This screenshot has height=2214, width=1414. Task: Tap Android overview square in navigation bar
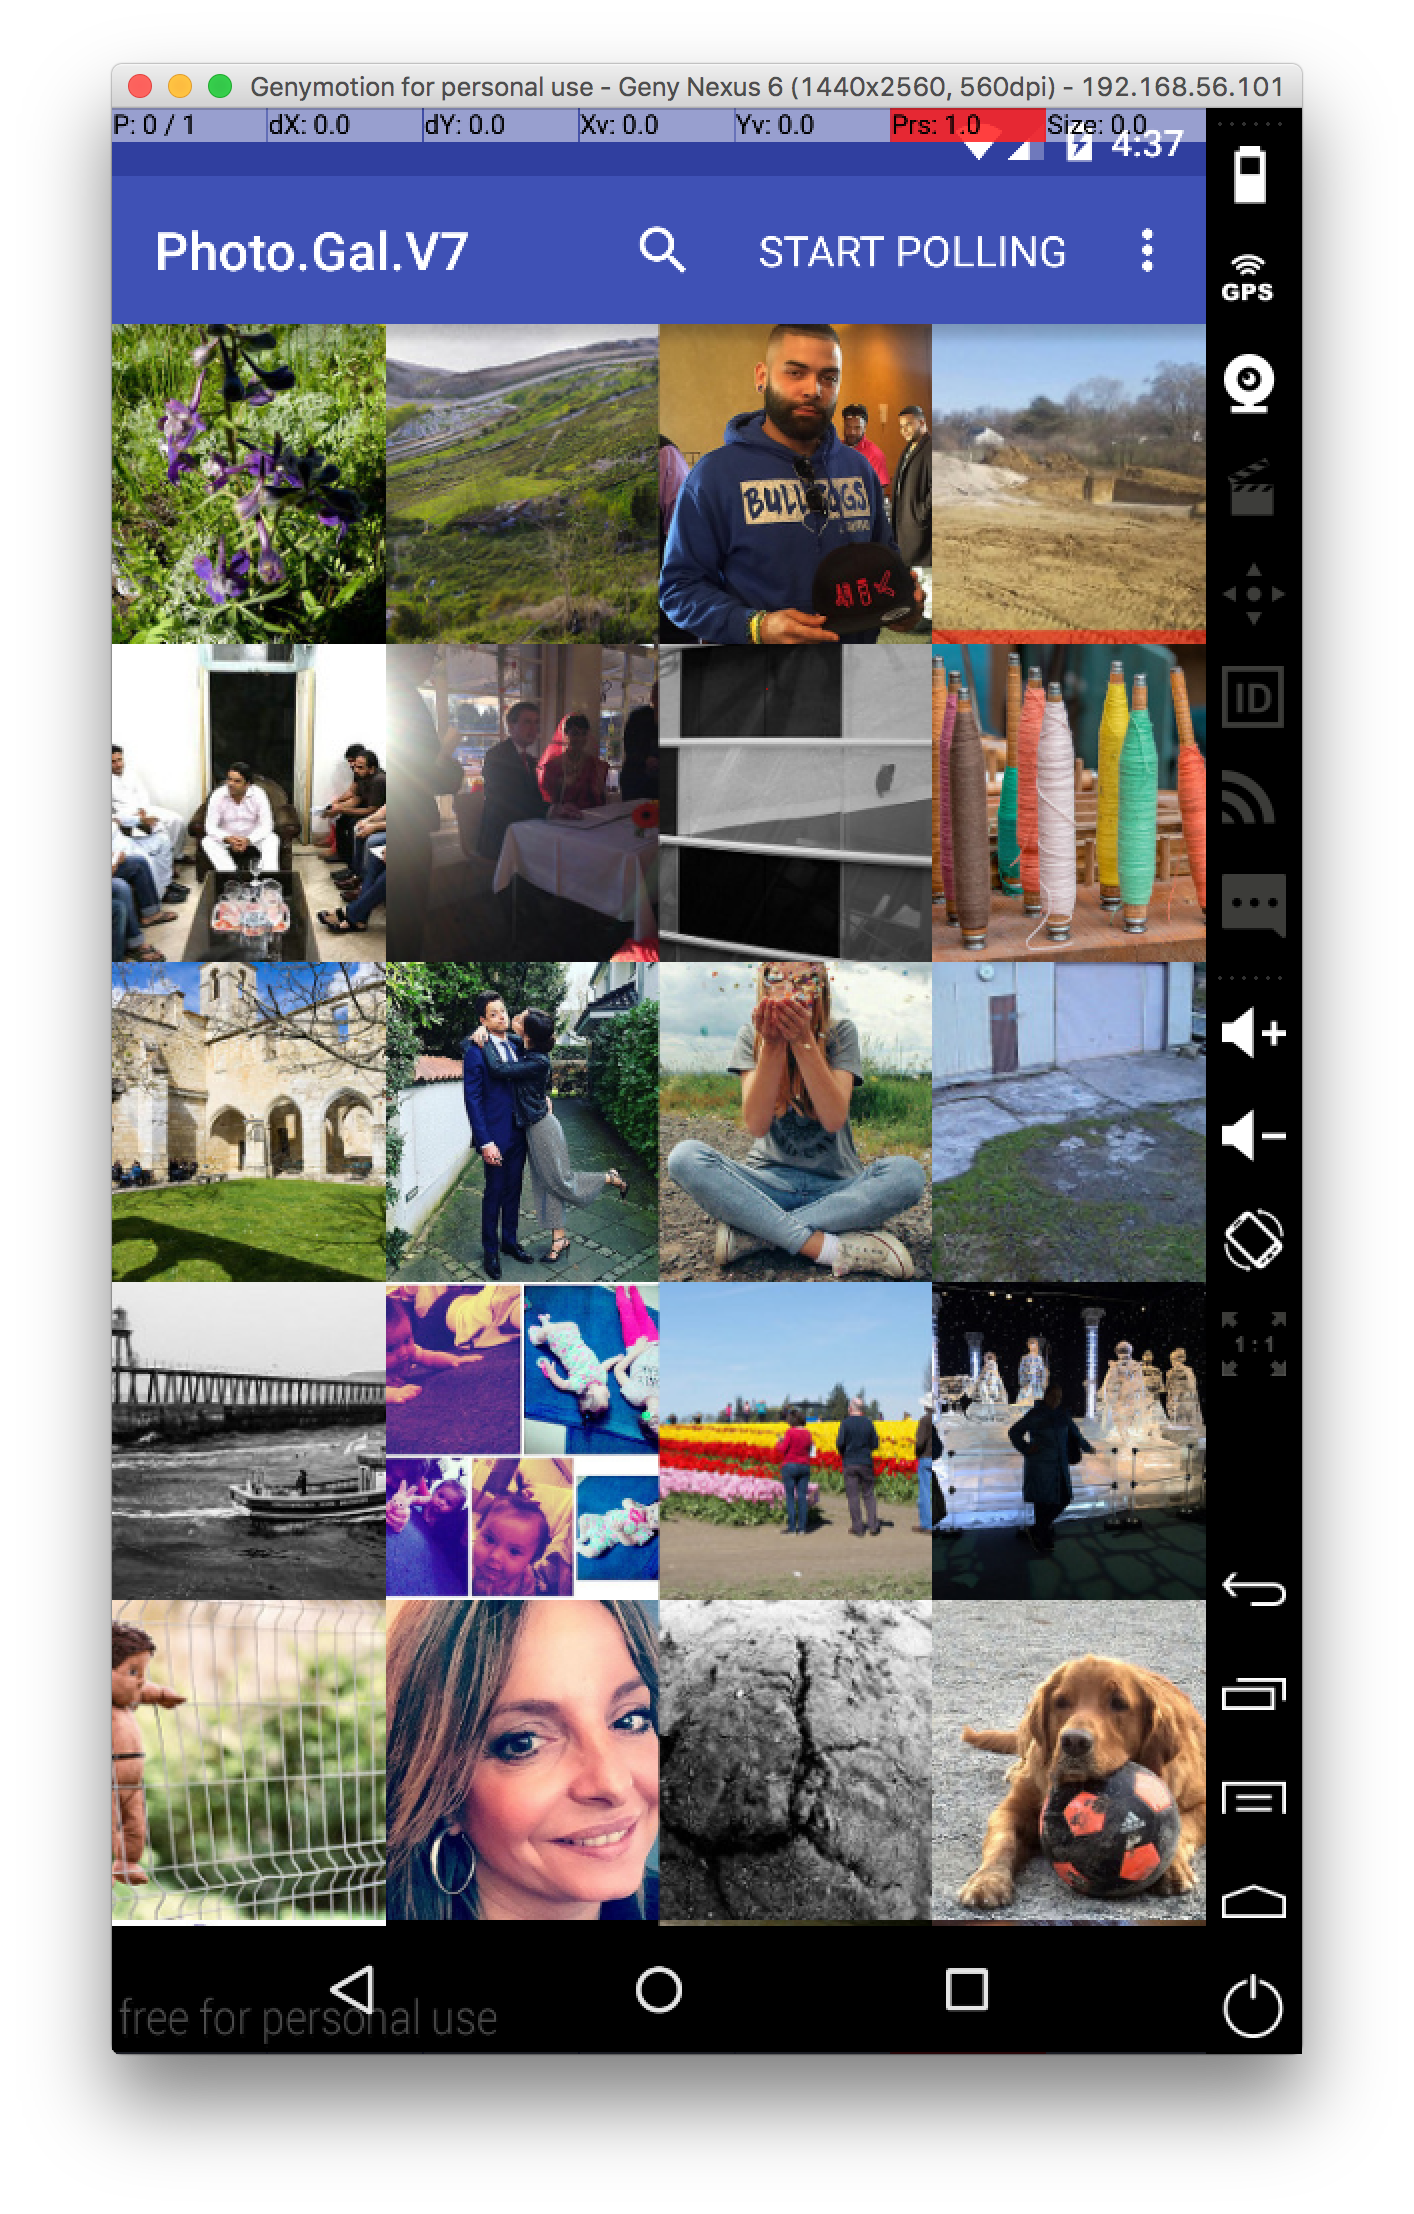click(x=966, y=1989)
